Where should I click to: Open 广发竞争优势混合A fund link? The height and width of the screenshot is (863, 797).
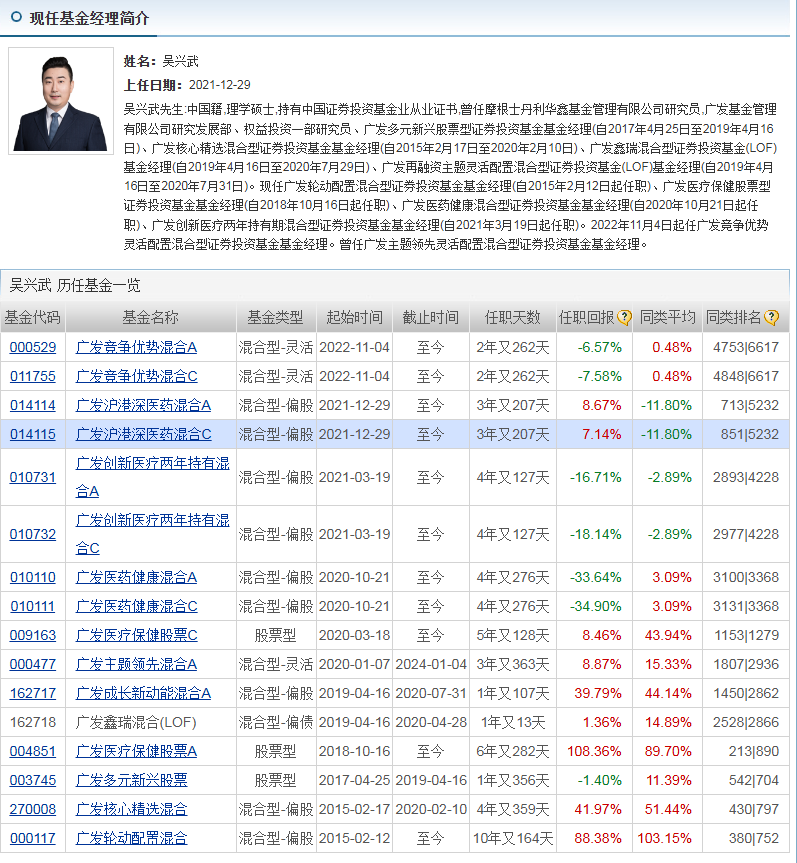[137, 347]
